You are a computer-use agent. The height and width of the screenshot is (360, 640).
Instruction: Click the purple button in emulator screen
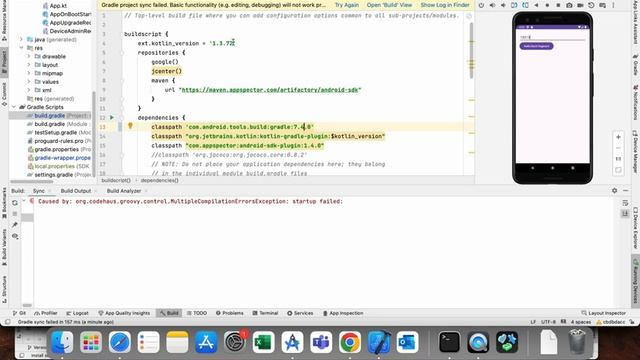(536, 46)
